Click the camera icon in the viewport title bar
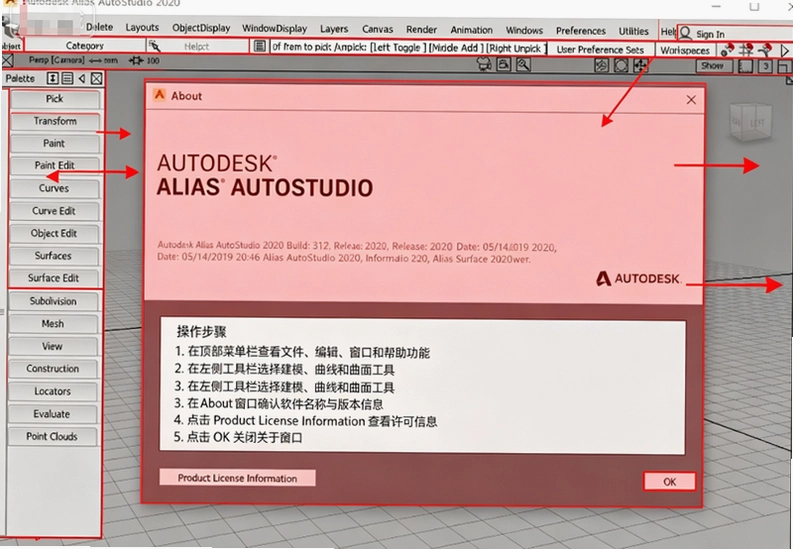 484,65
